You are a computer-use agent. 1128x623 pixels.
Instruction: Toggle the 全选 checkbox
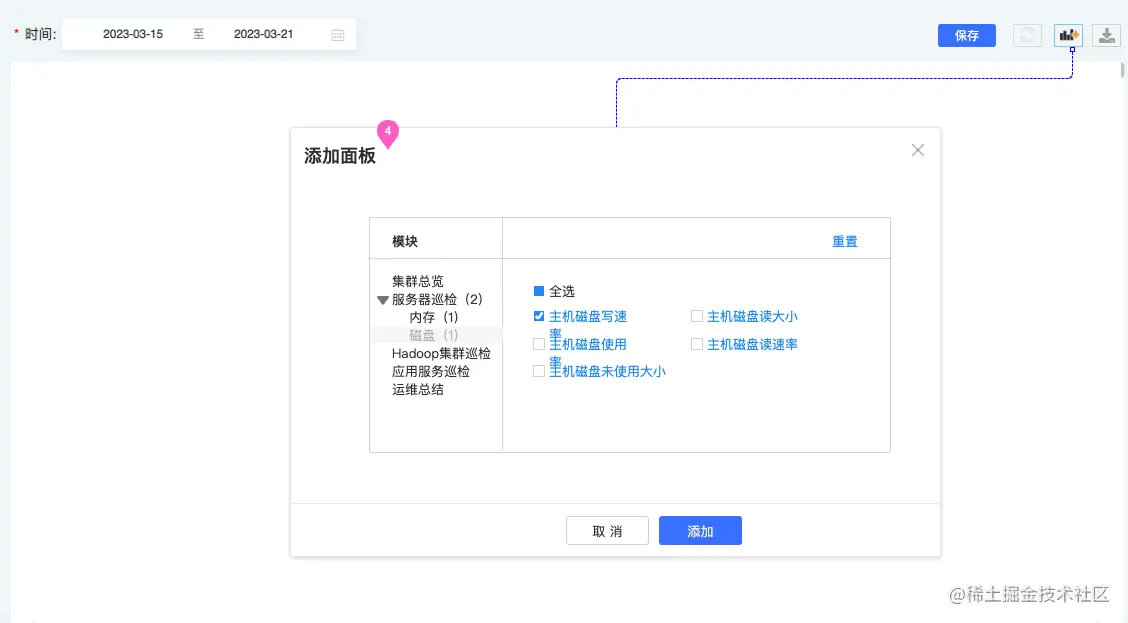(539, 291)
